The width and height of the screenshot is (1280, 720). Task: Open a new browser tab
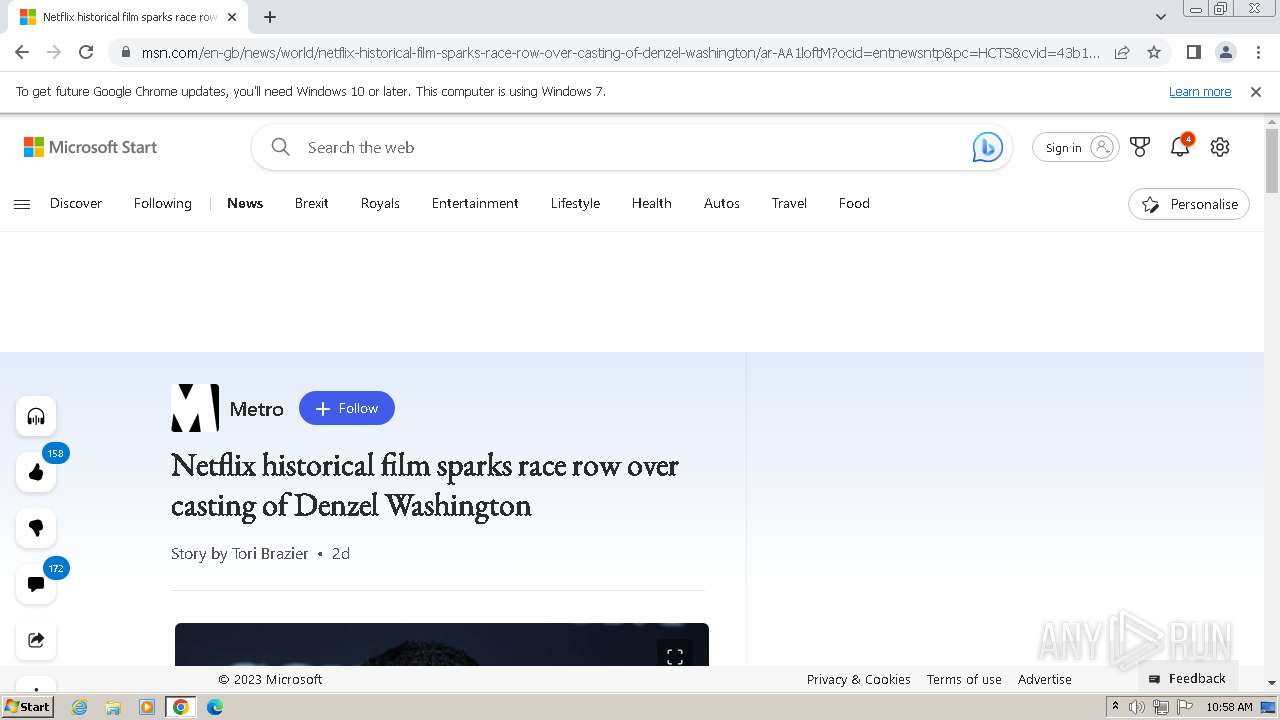[270, 17]
